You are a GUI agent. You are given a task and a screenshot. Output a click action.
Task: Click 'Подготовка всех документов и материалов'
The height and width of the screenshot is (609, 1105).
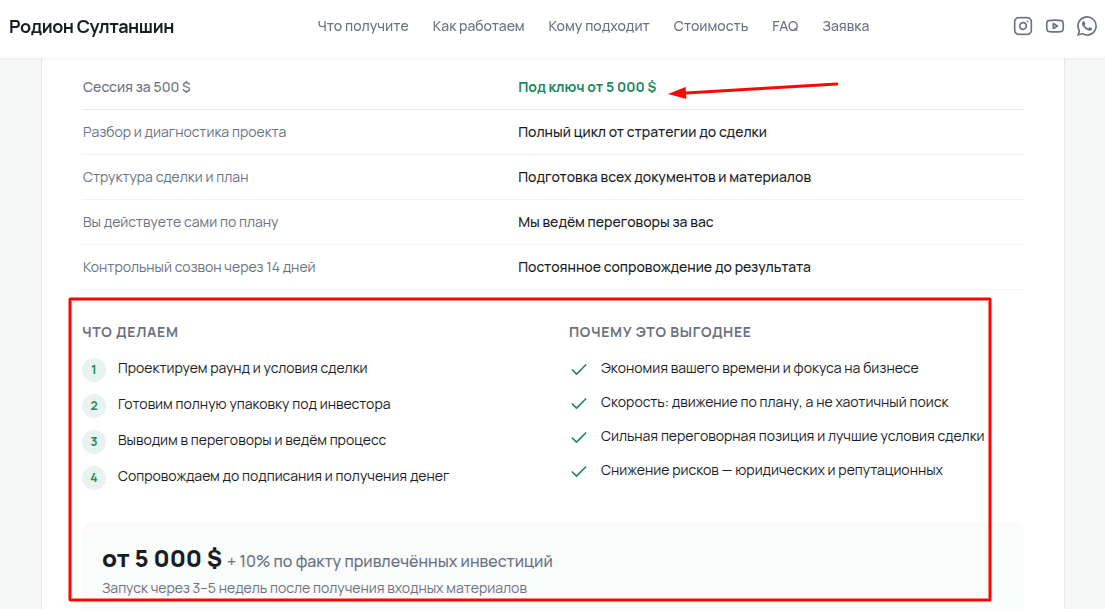coord(665,177)
